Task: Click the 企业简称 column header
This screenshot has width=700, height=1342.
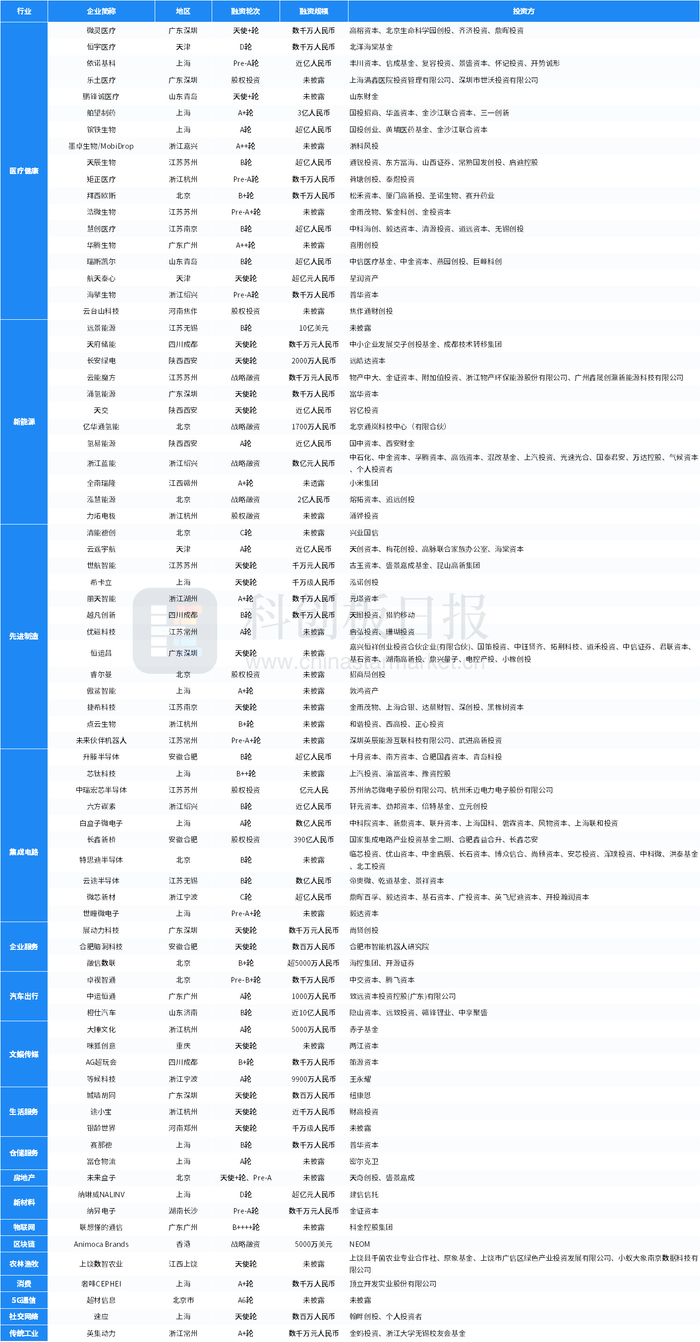Action: pos(102,13)
